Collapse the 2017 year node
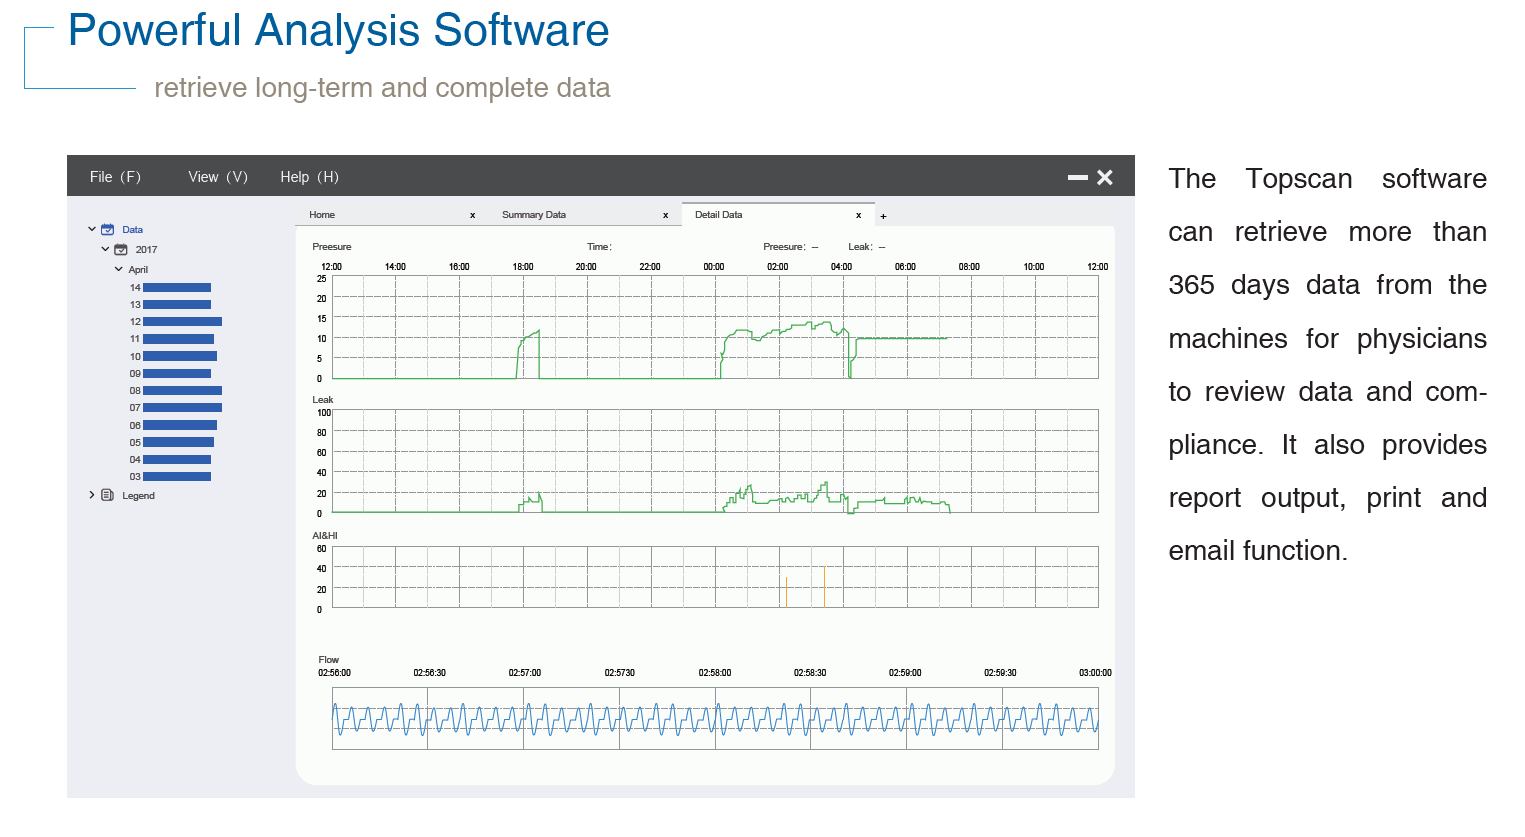 [x=105, y=250]
